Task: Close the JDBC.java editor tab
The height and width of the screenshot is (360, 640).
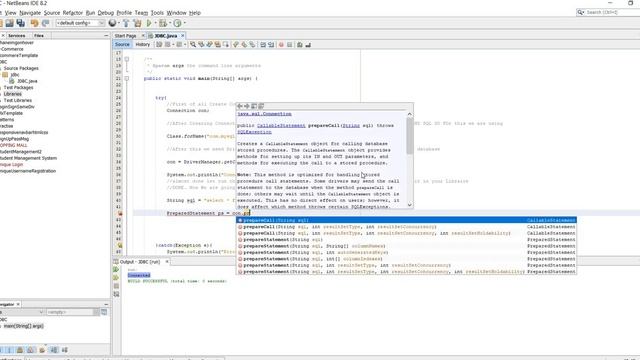Action: click(x=183, y=36)
